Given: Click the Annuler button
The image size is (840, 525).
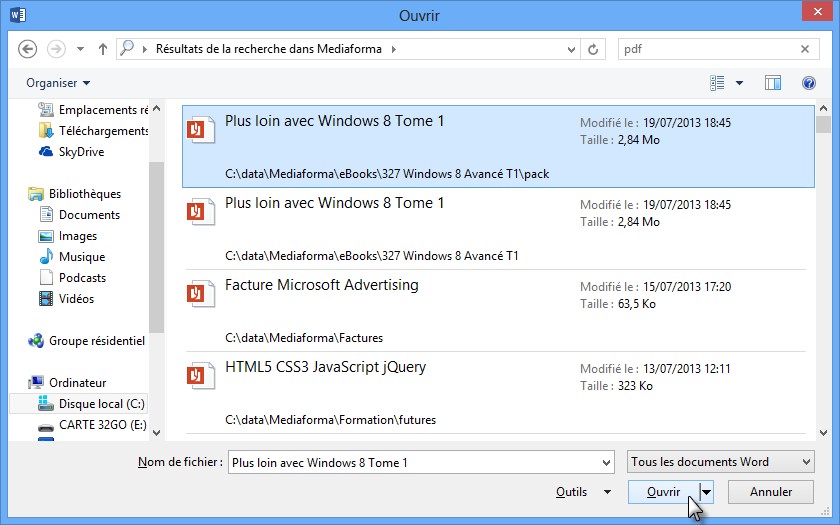Looking at the screenshot, I should (771, 492).
